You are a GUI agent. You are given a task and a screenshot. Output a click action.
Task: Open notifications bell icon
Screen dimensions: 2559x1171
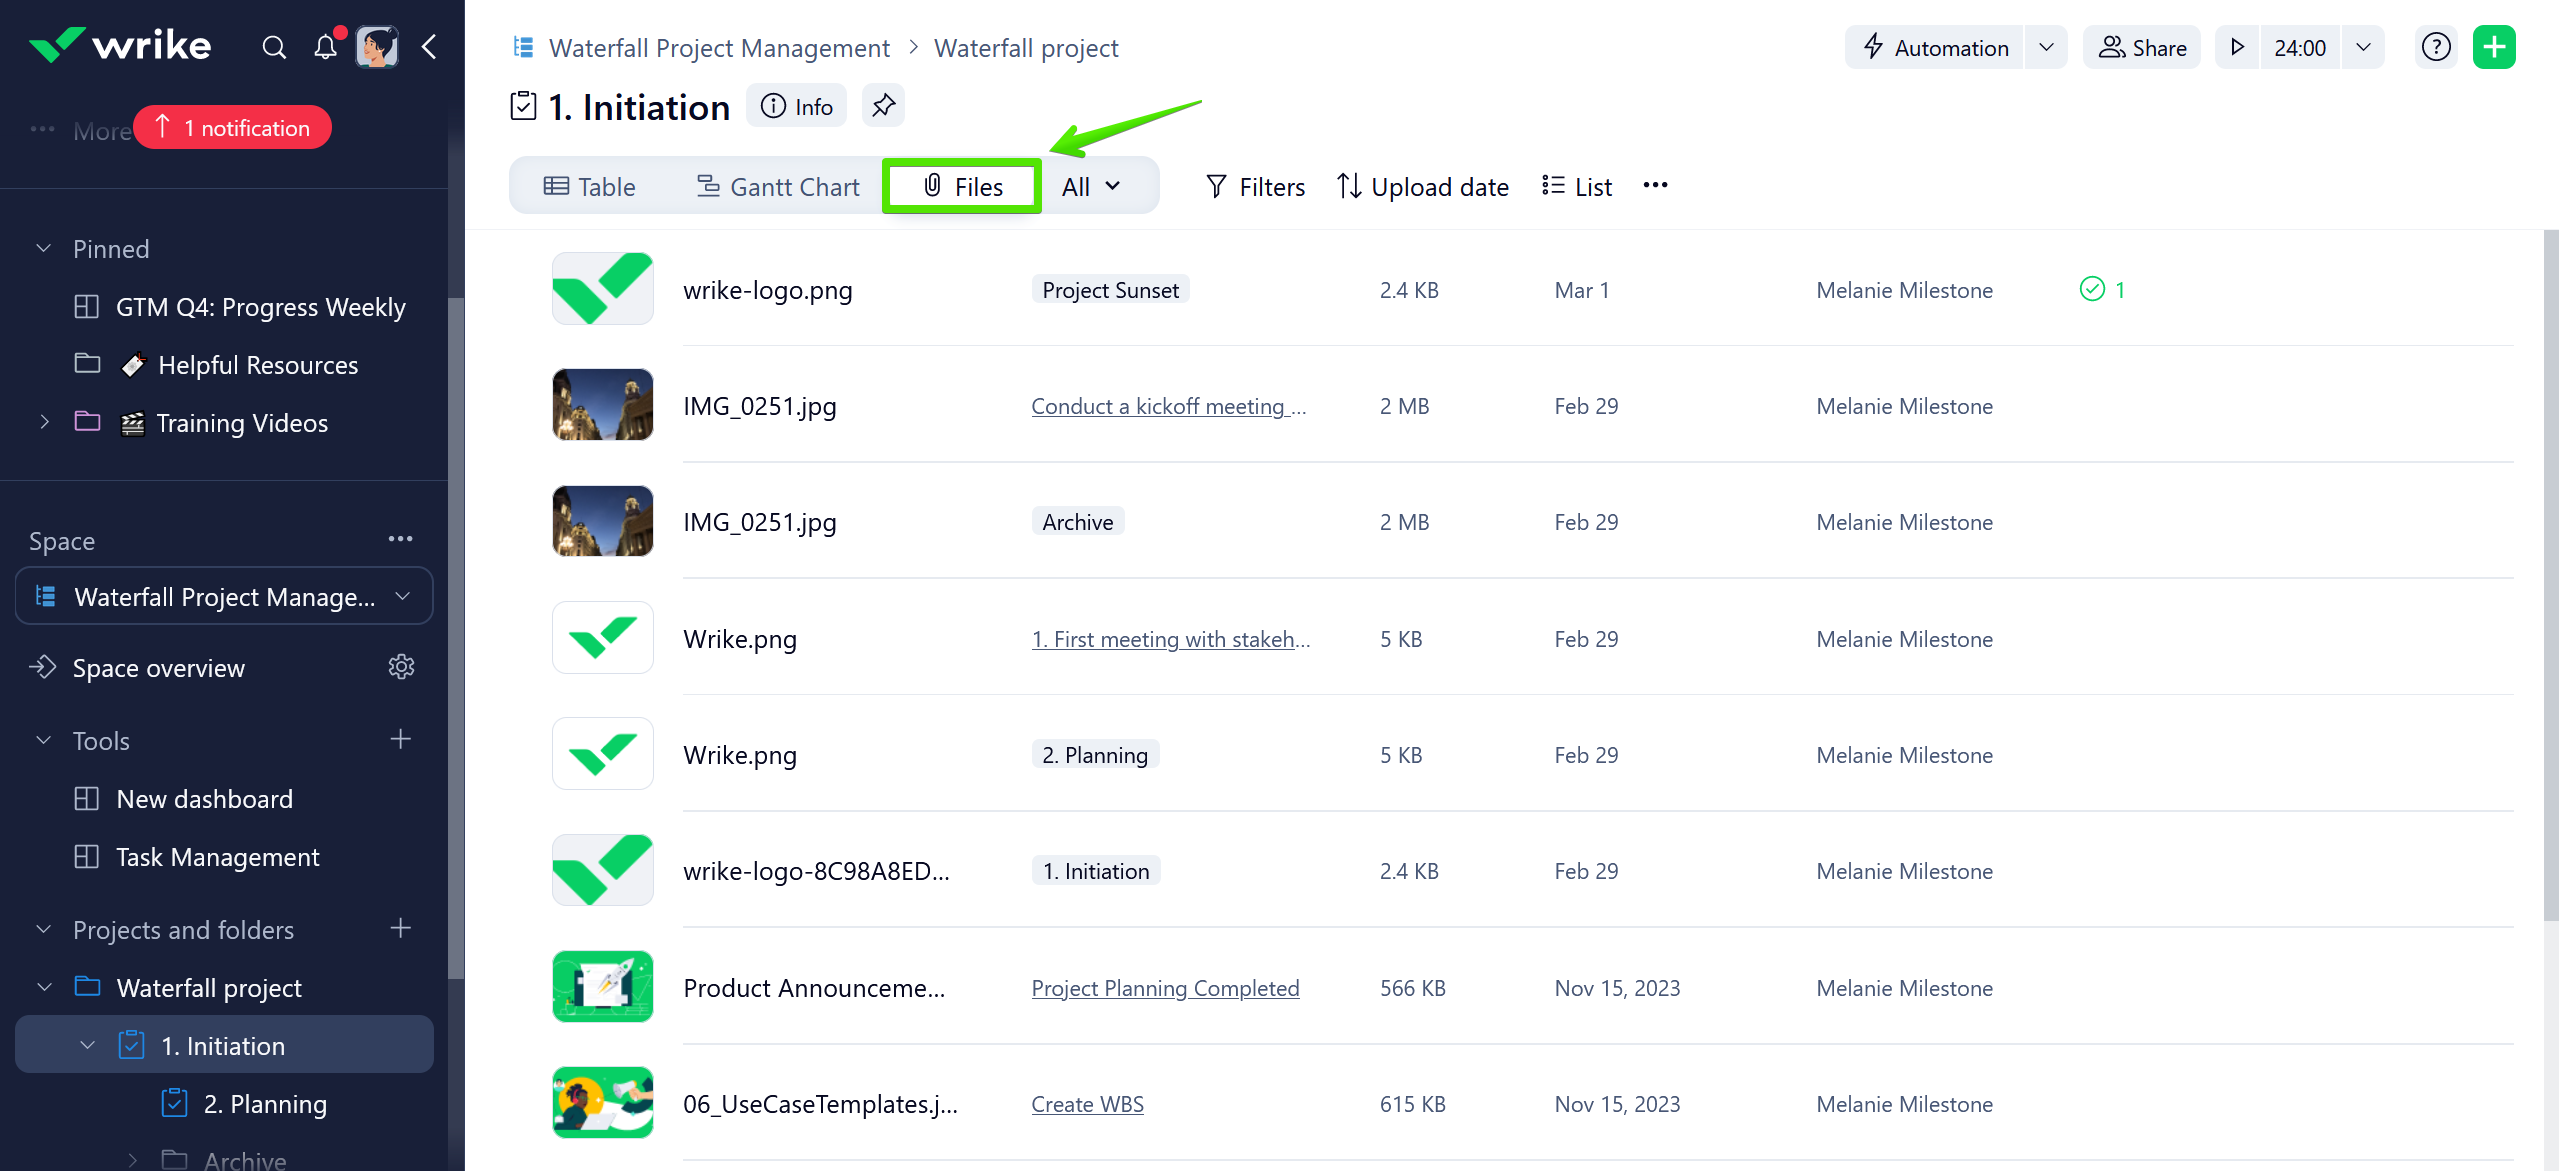(x=325, y=47)
